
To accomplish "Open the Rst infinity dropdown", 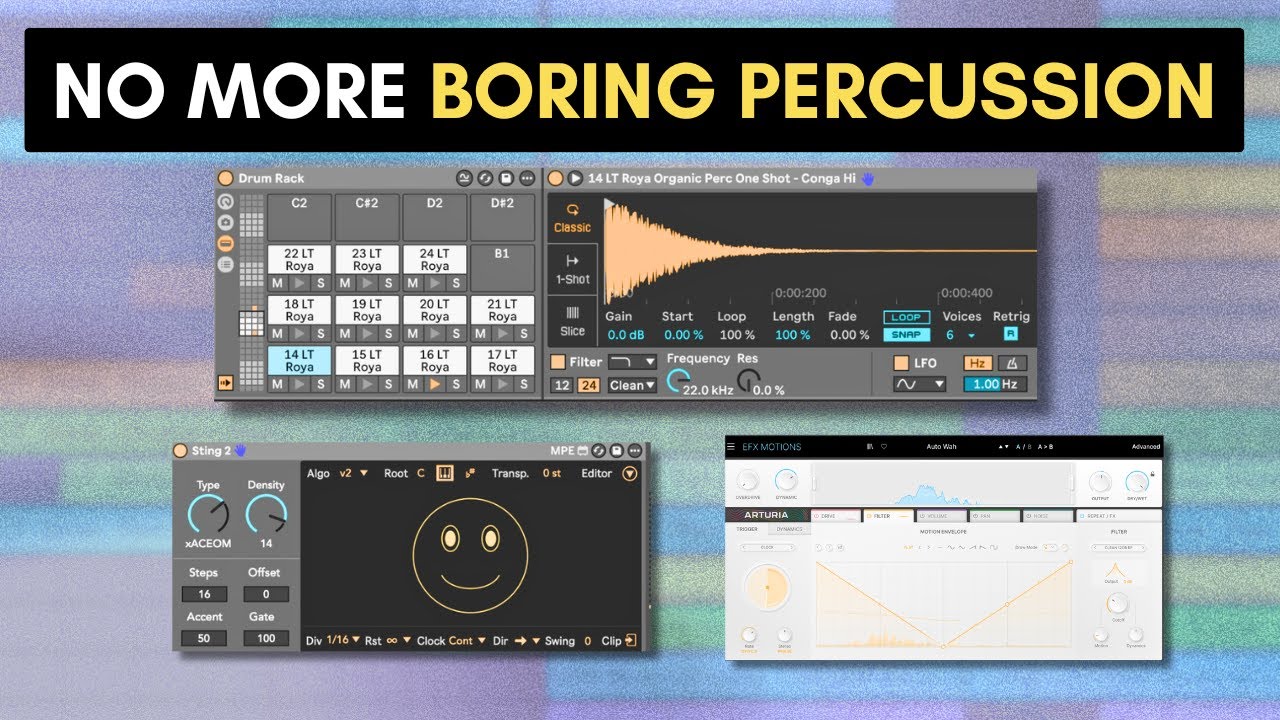I will click(x=398, y=641).
